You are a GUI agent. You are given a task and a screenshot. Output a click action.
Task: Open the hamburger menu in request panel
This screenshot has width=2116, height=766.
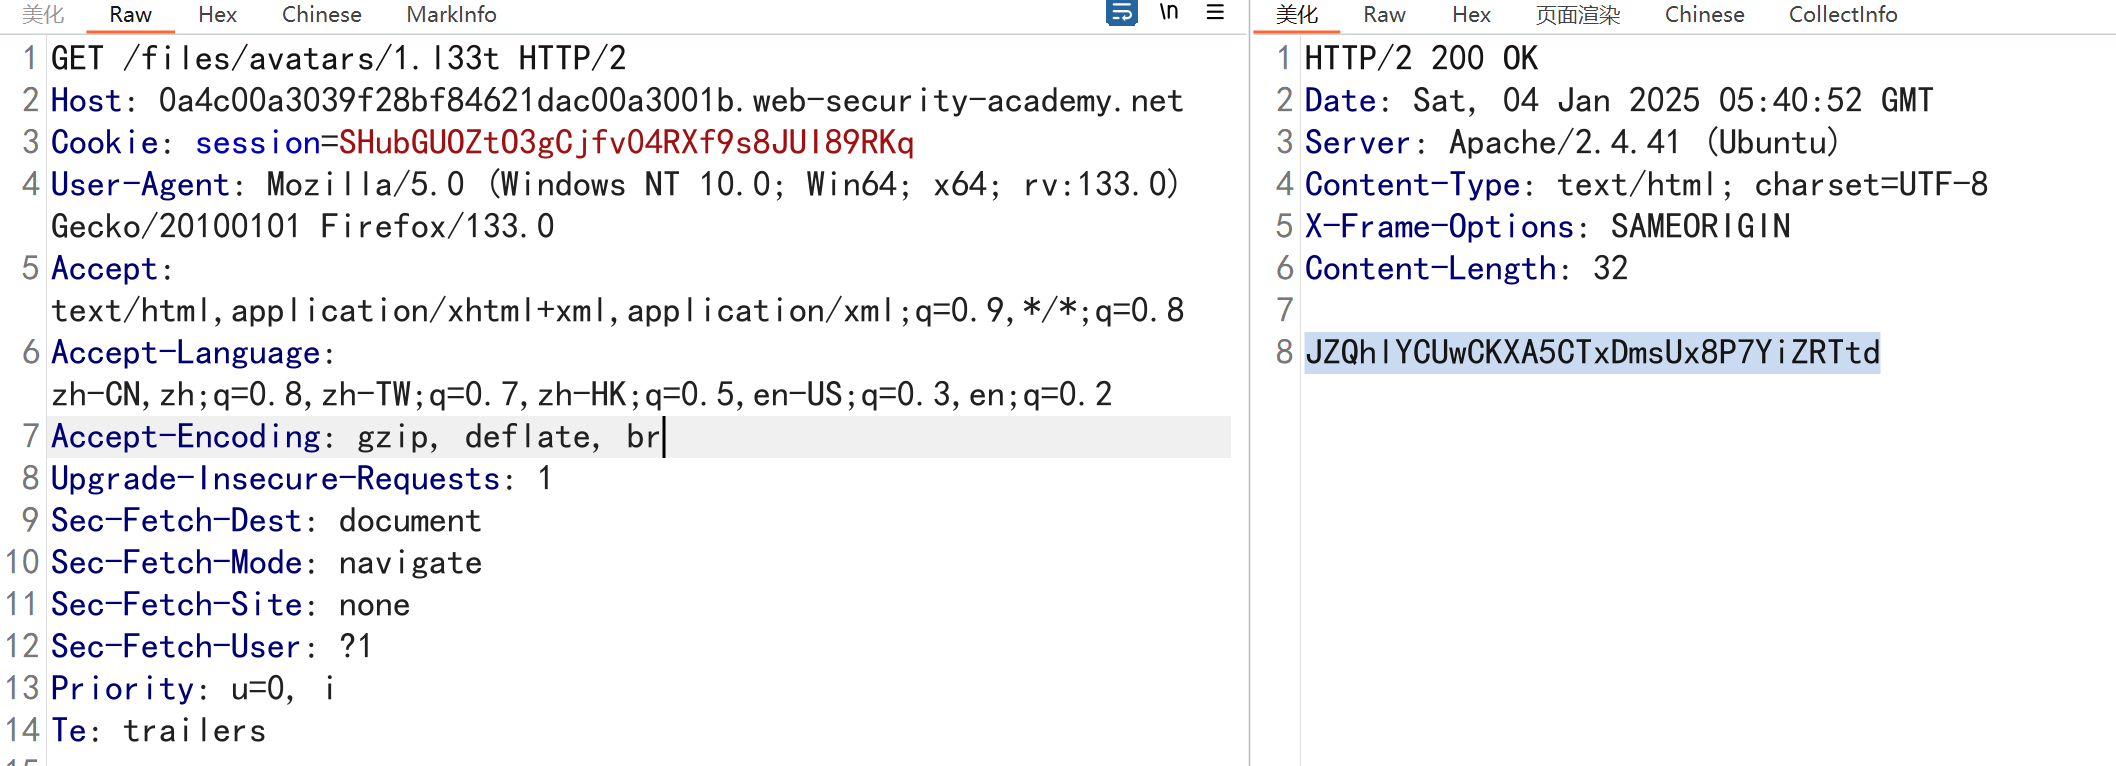click(x=1215, y=13)
